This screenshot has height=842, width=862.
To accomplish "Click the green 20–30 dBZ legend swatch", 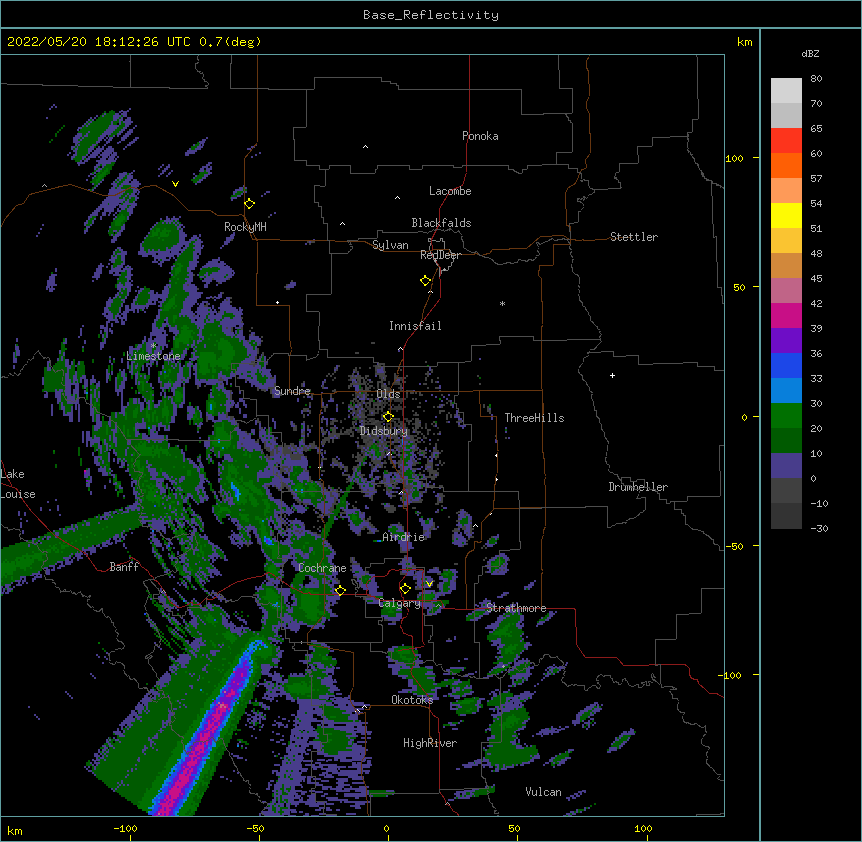I will pyautogui.click(x=786, y=416).
